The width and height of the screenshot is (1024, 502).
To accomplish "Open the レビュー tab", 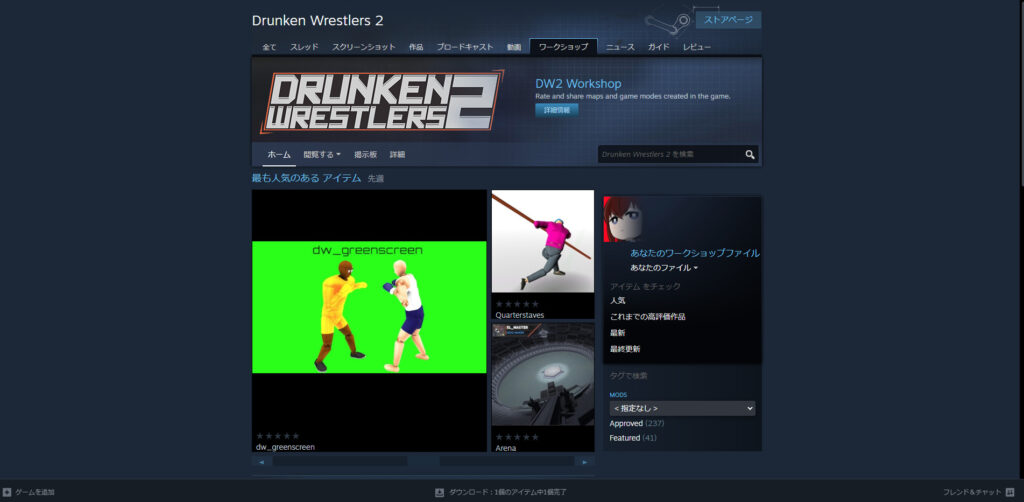I will coord(697,47).
